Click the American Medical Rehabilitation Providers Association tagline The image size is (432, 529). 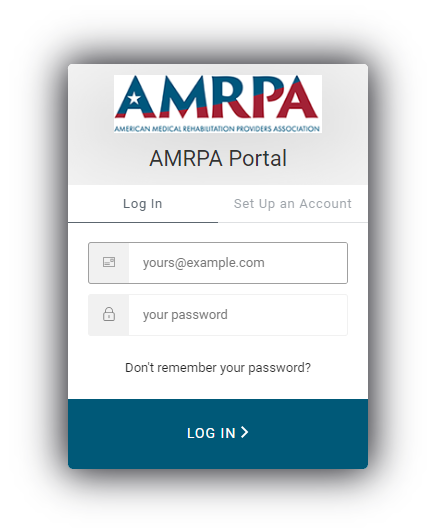(x=217, y=129)
